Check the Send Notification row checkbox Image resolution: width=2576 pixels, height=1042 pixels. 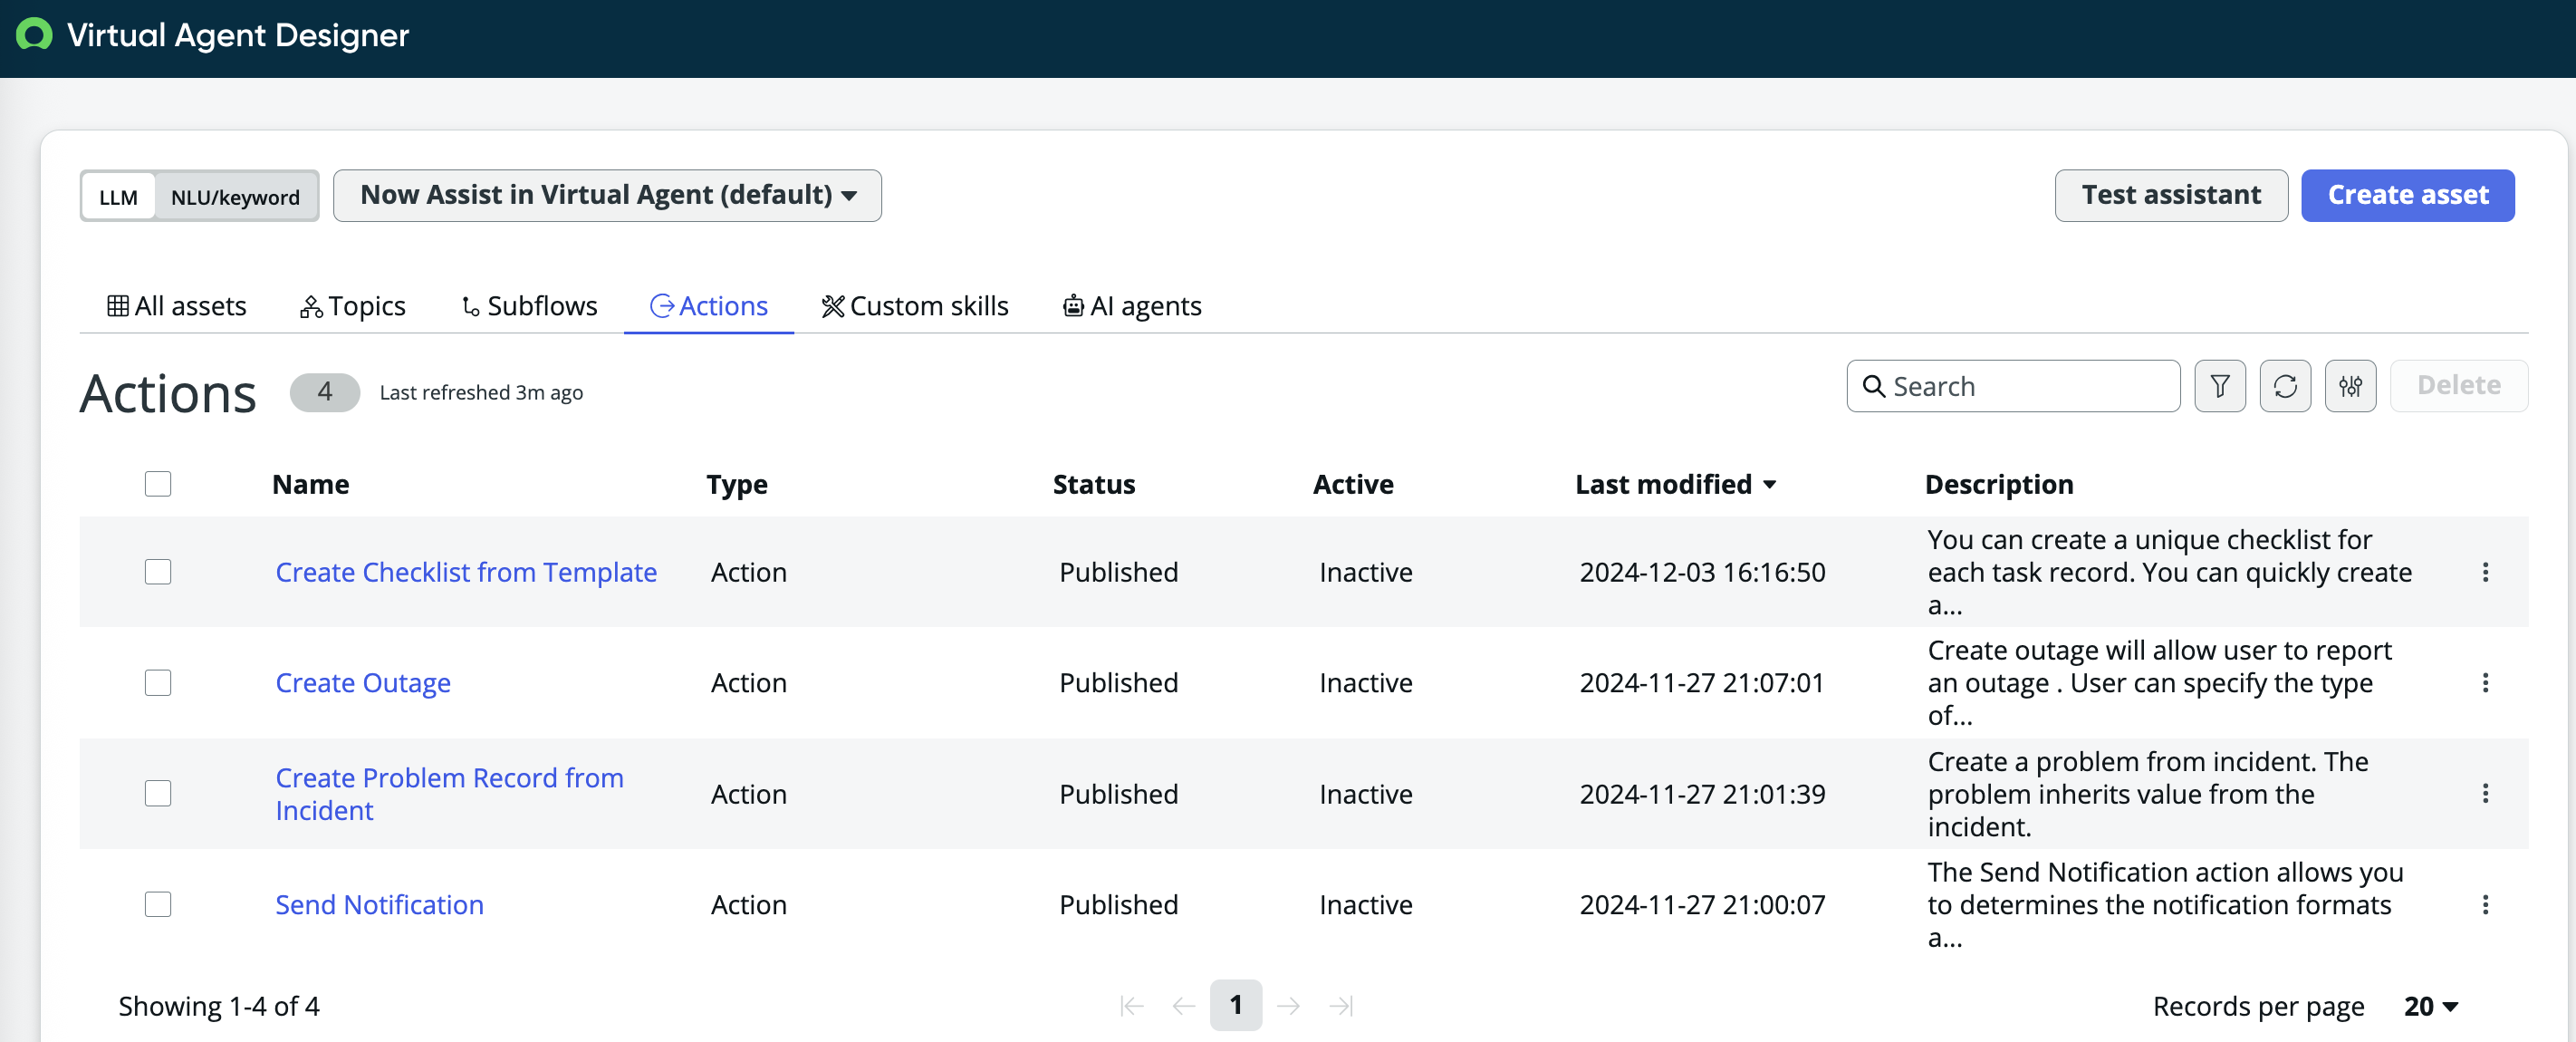(158, 905)
